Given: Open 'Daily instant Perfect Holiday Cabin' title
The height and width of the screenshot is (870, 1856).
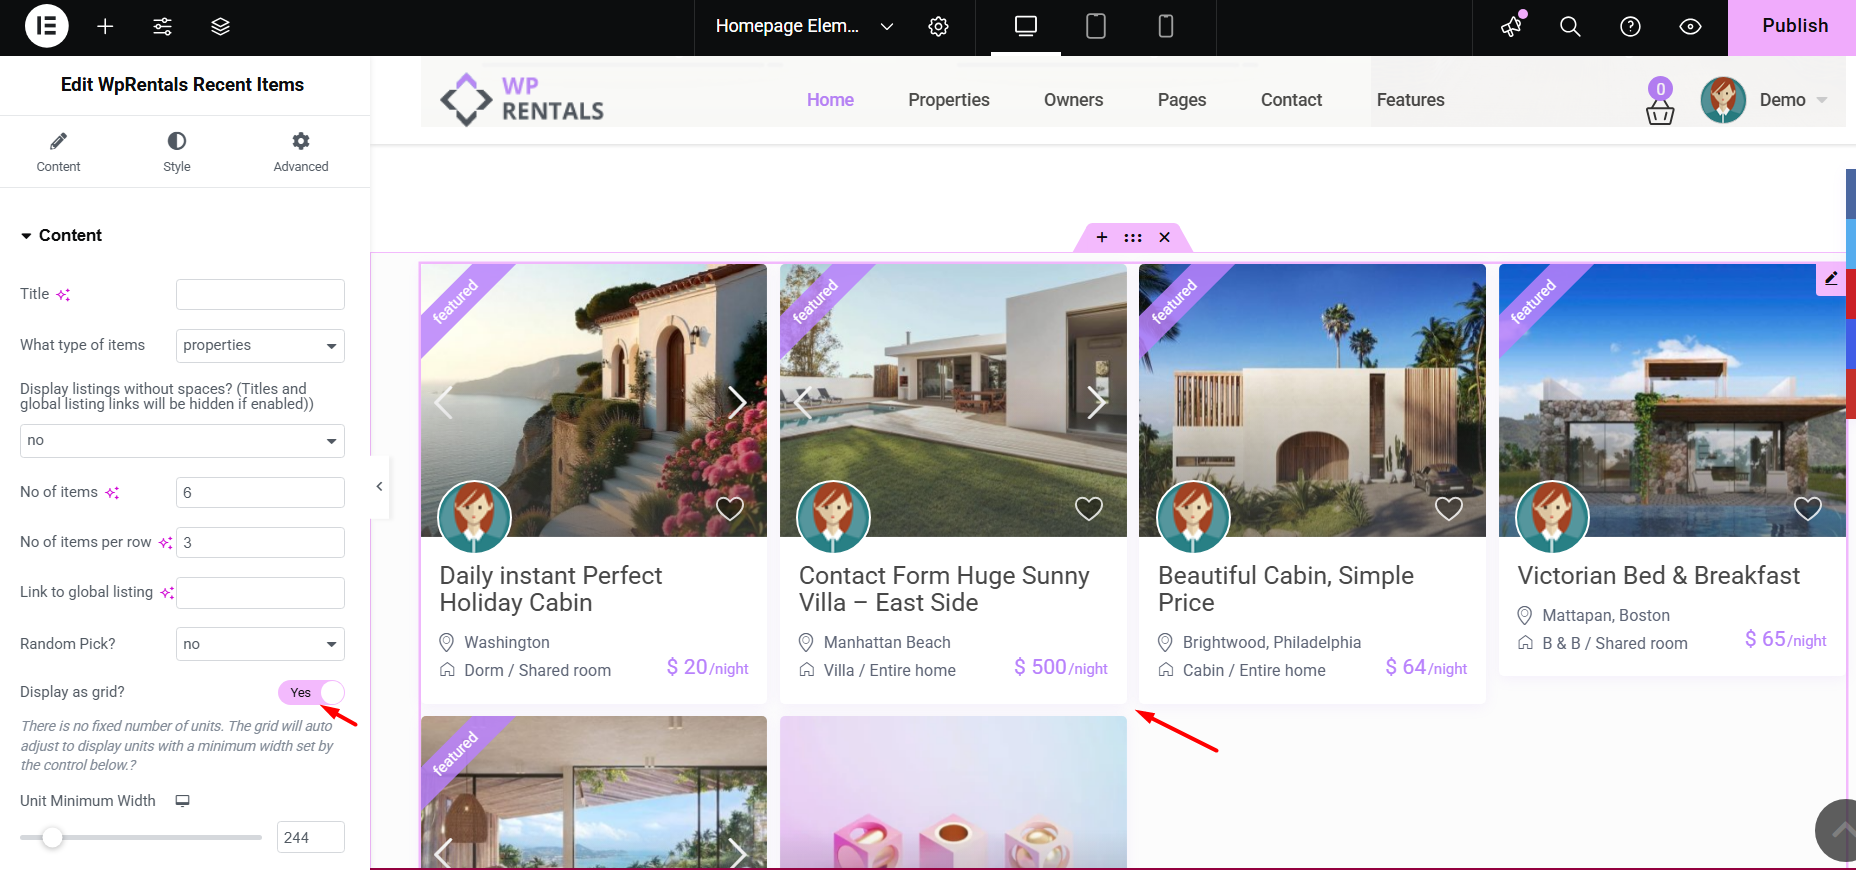Looking at the screenshot, I should click(551, 589).
